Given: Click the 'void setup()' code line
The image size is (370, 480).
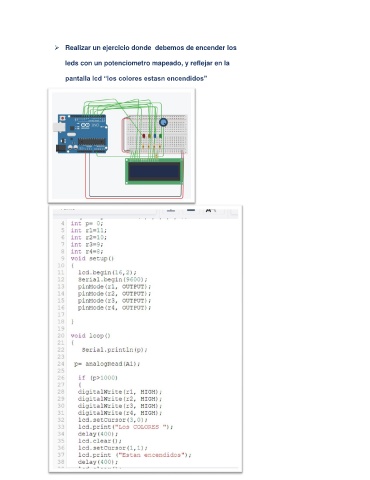Looking at the screenshot, I should 92,259.
